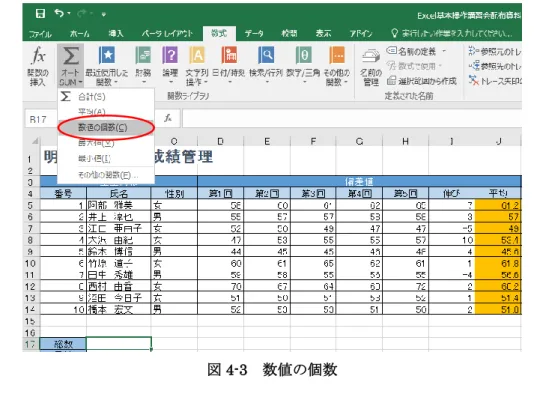Select row 5 header
The width and height of the screenshot is (534, 394).
pos(30,205)
